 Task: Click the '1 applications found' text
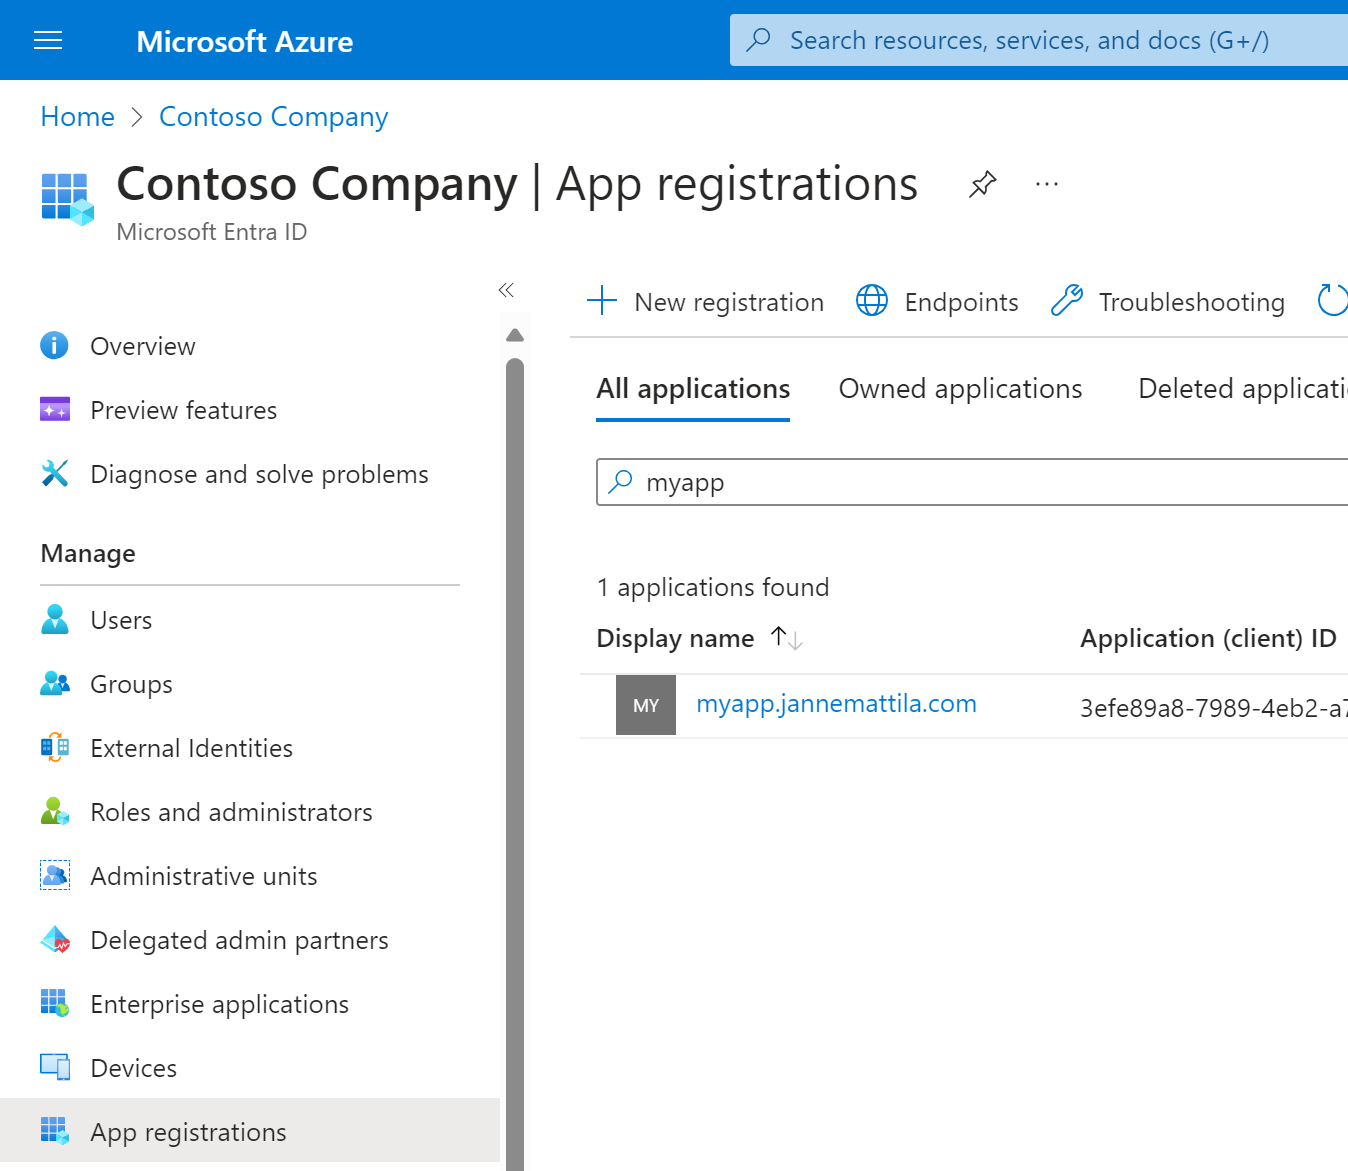point(713,587)
